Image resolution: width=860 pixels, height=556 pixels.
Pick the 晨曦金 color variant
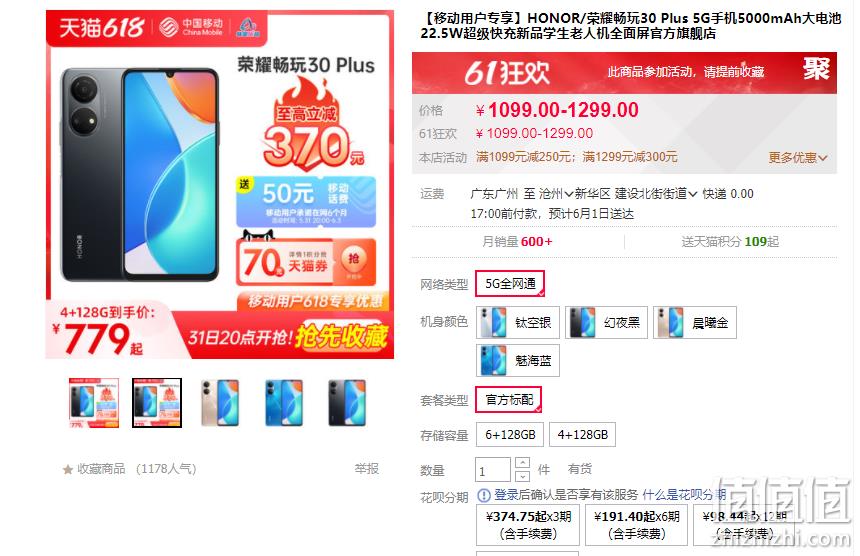pos(694,322)
